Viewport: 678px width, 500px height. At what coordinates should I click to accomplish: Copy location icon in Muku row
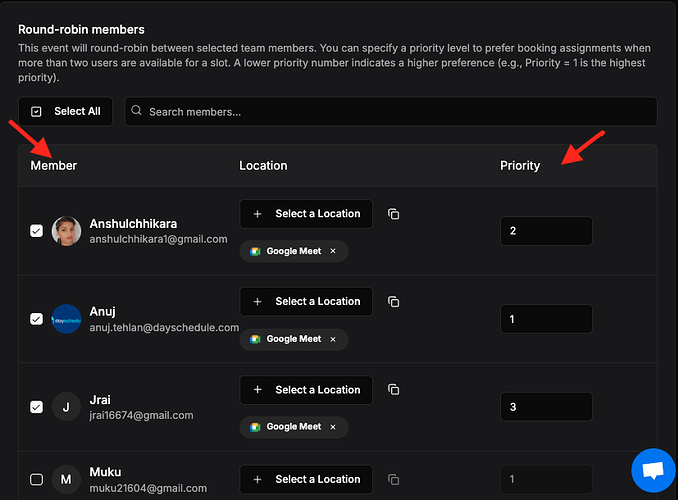tap(393, 479)
